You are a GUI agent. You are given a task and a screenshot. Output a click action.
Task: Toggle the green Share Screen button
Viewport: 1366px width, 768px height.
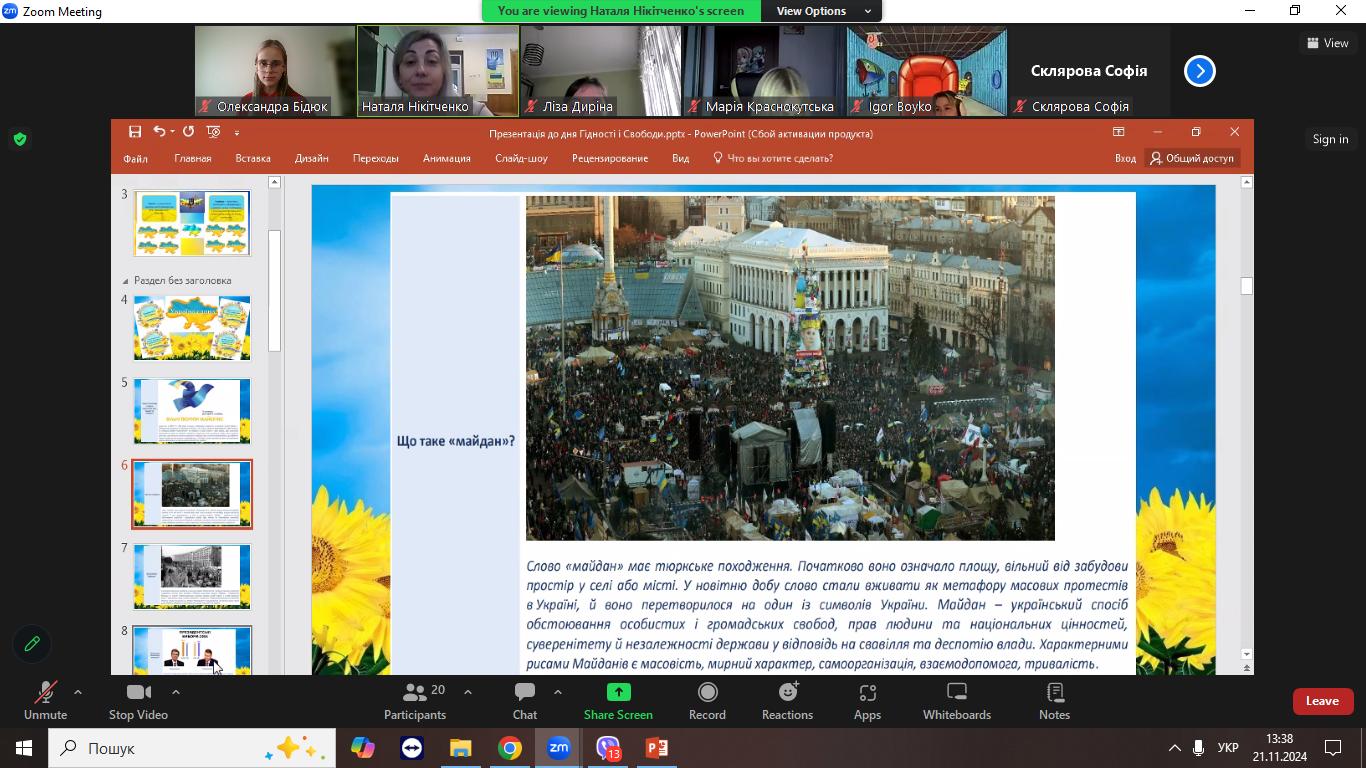[618, 693]
